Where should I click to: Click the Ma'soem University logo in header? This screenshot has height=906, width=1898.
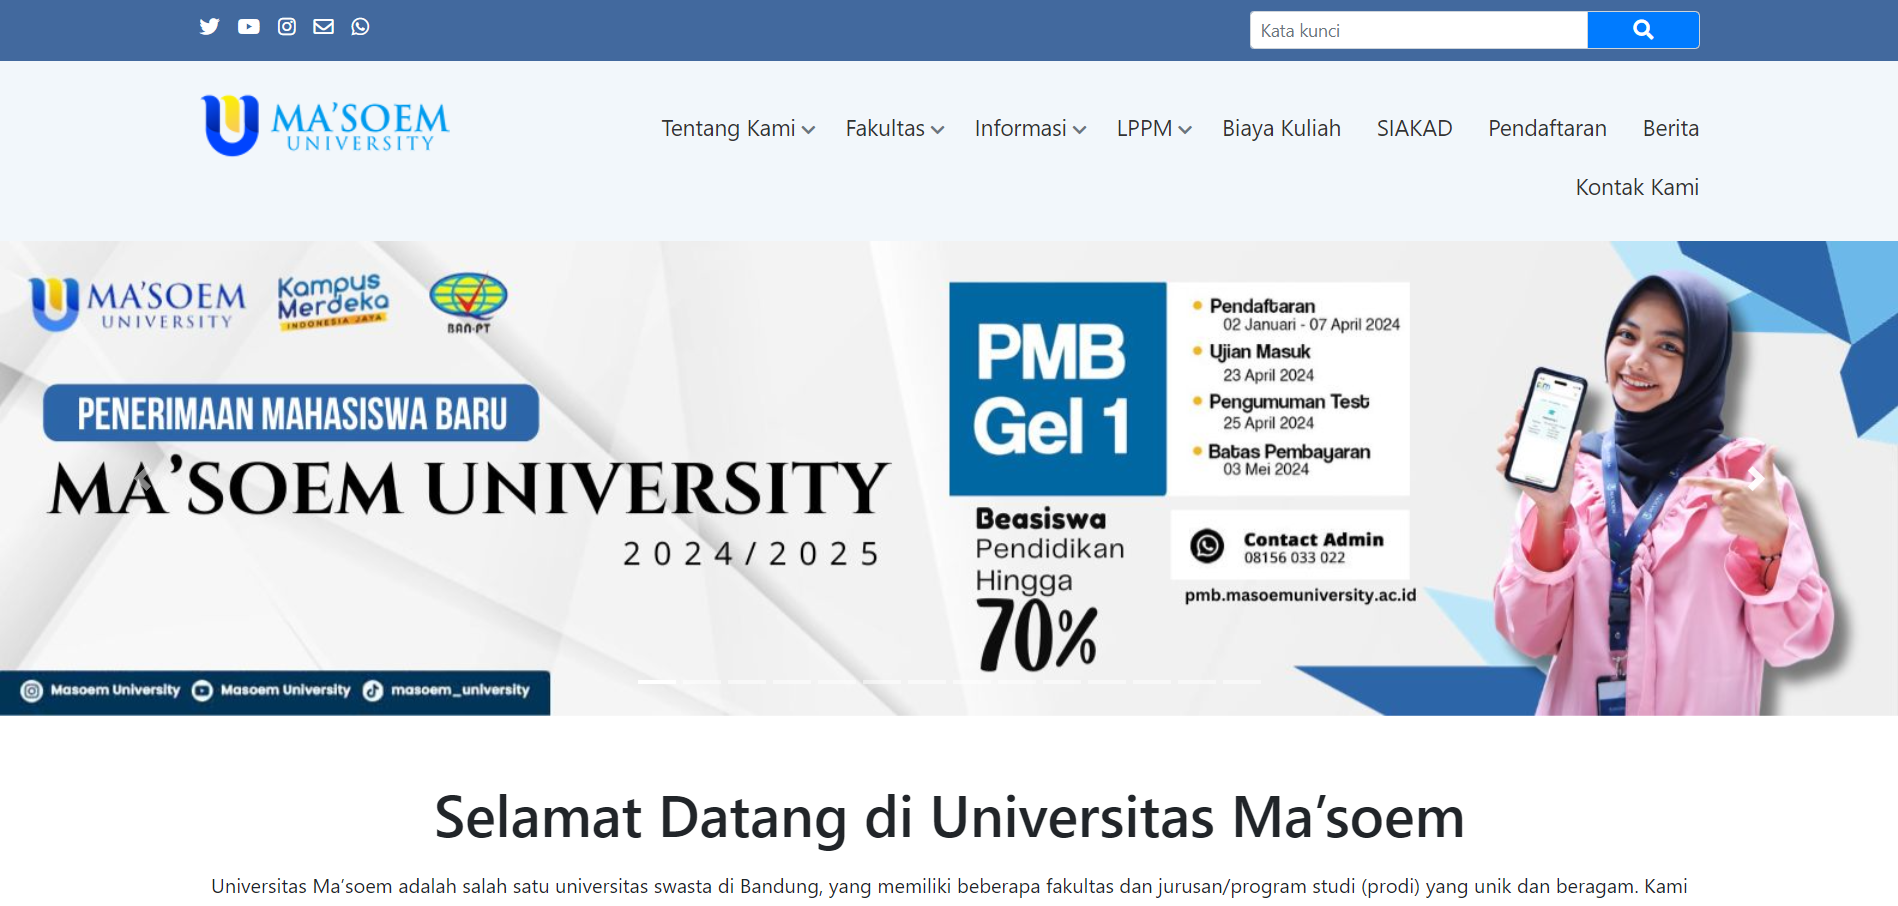pos(325,126)
